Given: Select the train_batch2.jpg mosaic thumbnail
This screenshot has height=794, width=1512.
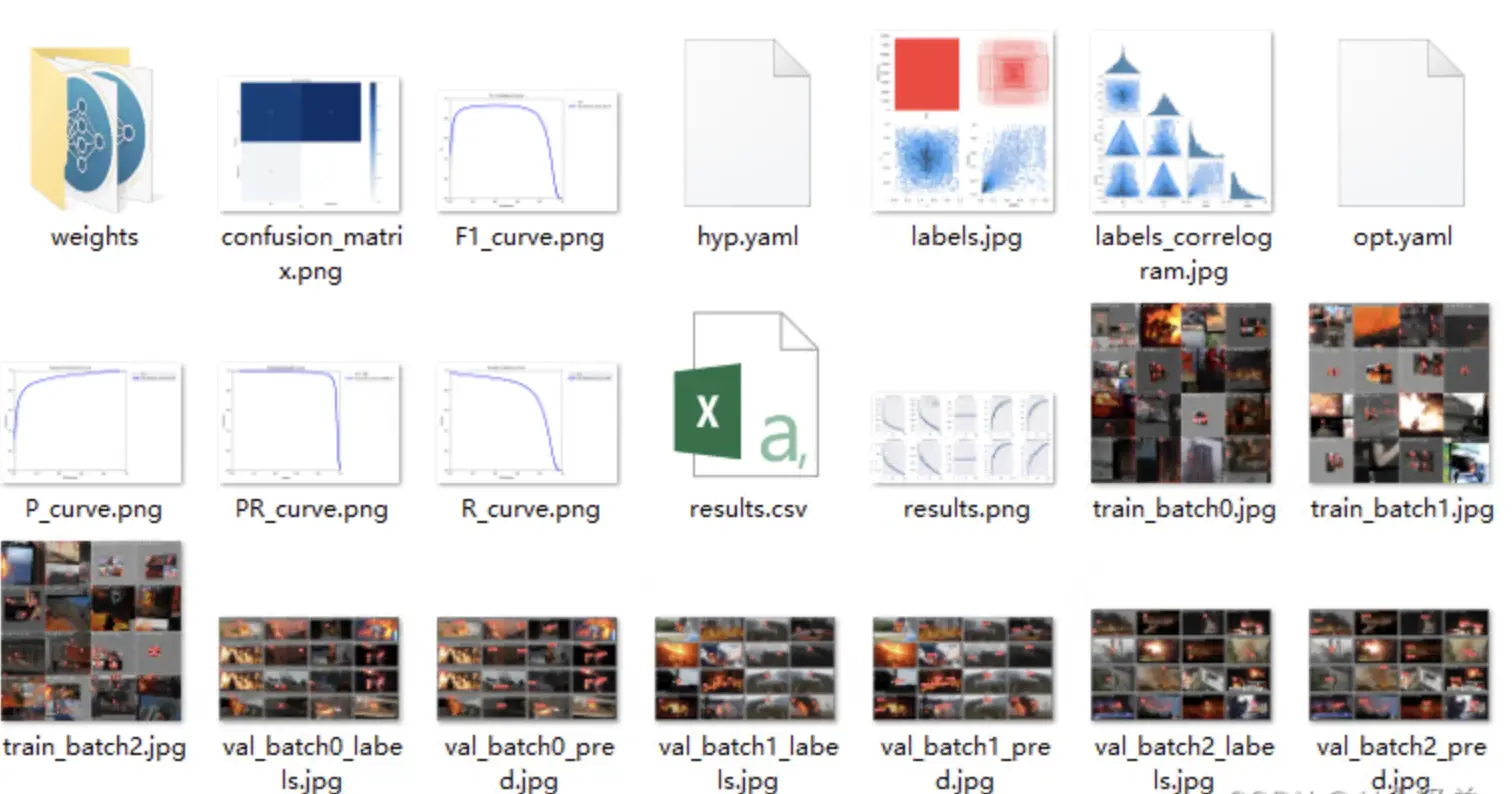Looking at the screenshot, I should 92,631.
